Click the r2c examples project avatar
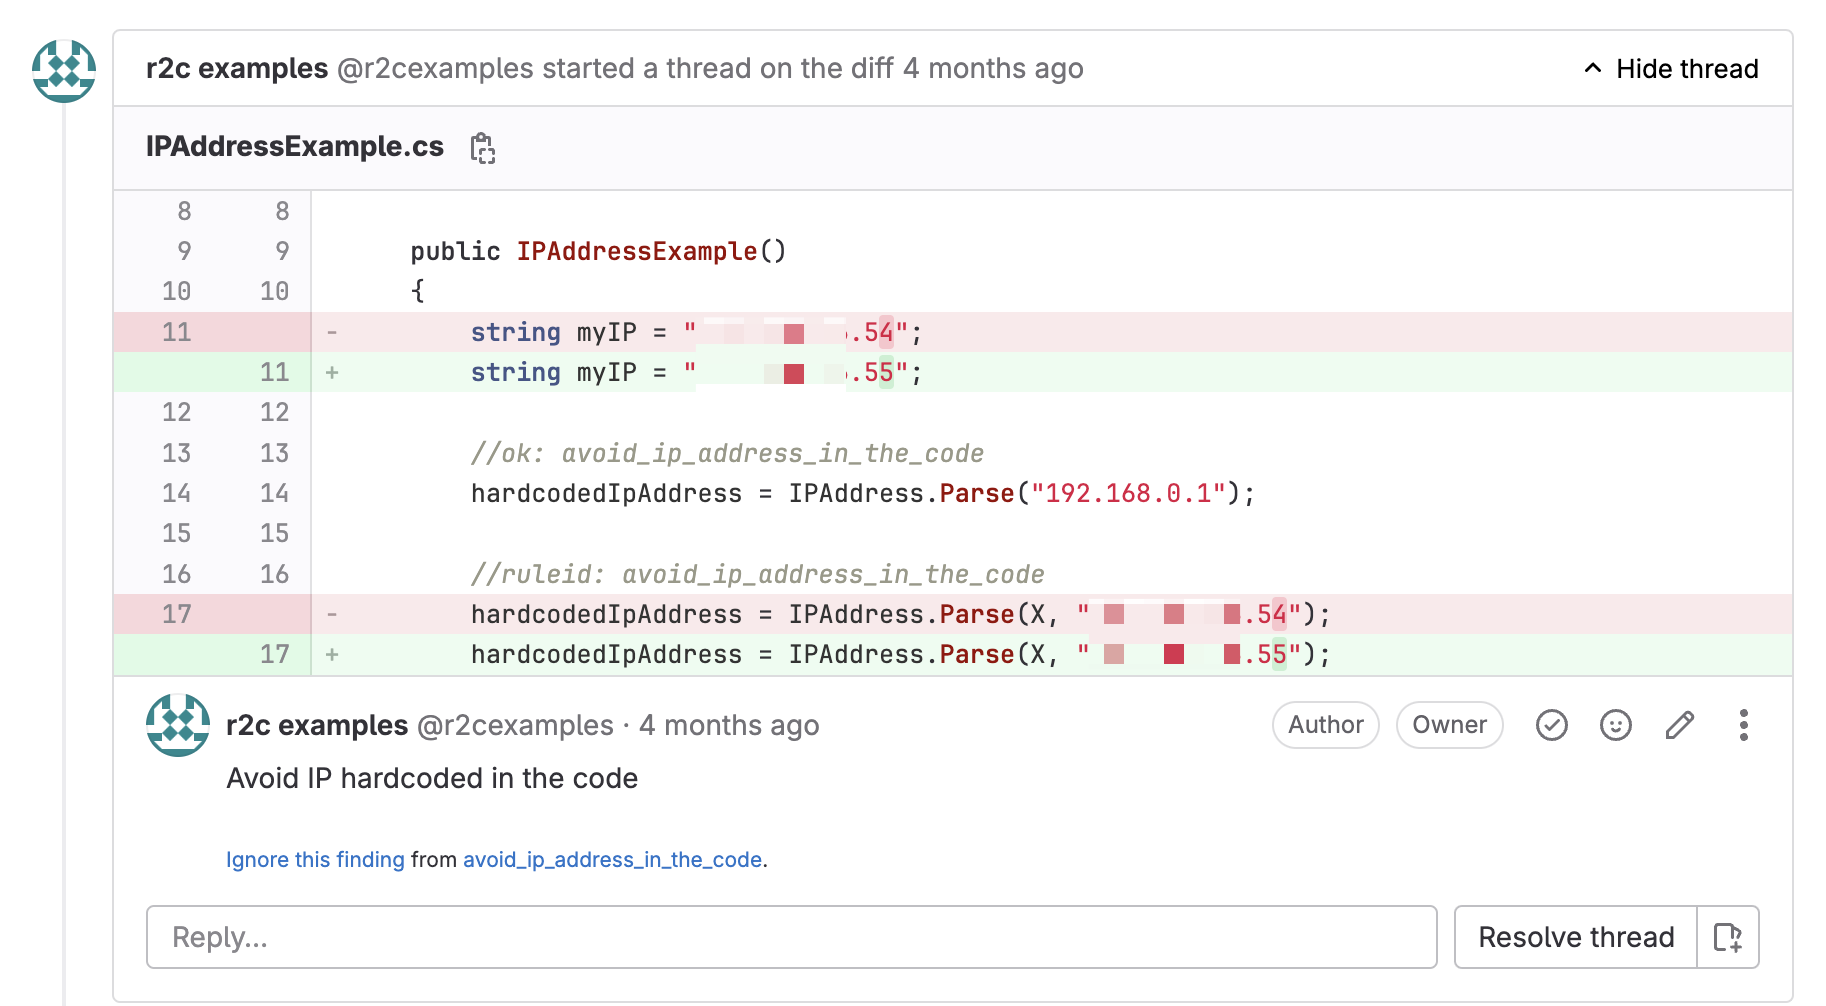Screen dimensions: 1826x1006 pyautogui.click(x=63, y=70)
